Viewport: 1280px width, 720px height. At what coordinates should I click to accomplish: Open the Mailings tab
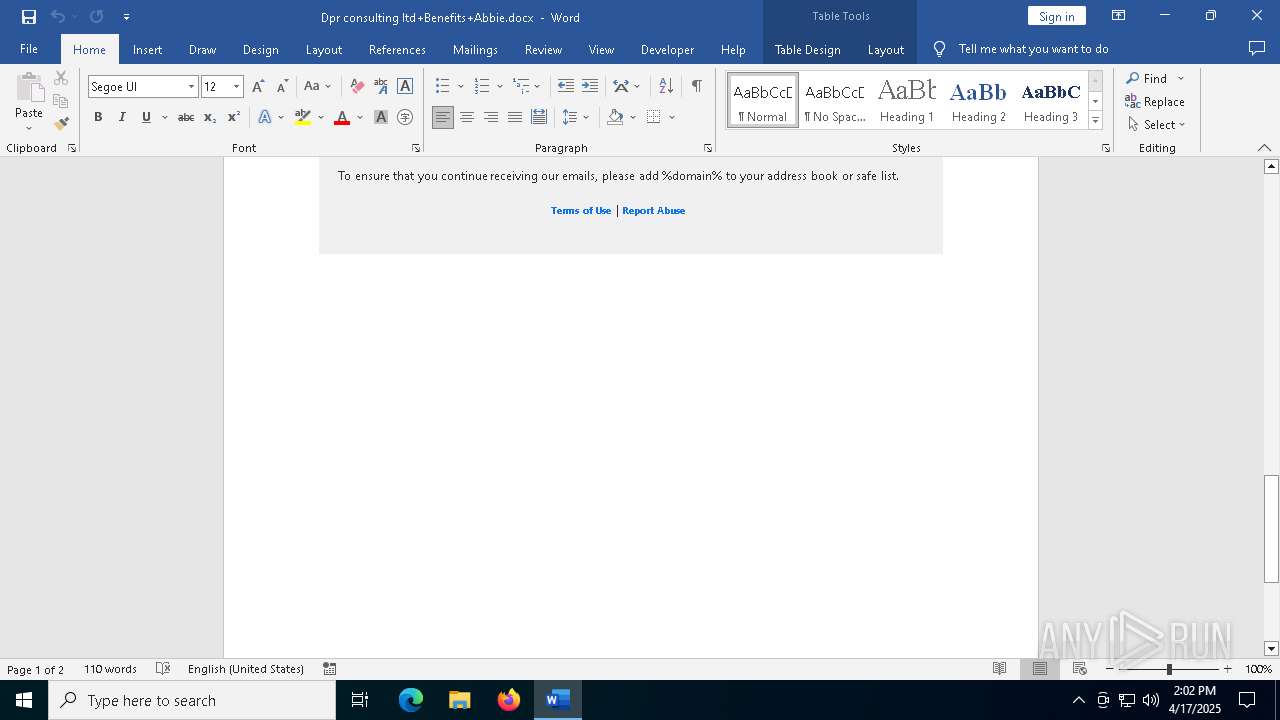[475, 49]
